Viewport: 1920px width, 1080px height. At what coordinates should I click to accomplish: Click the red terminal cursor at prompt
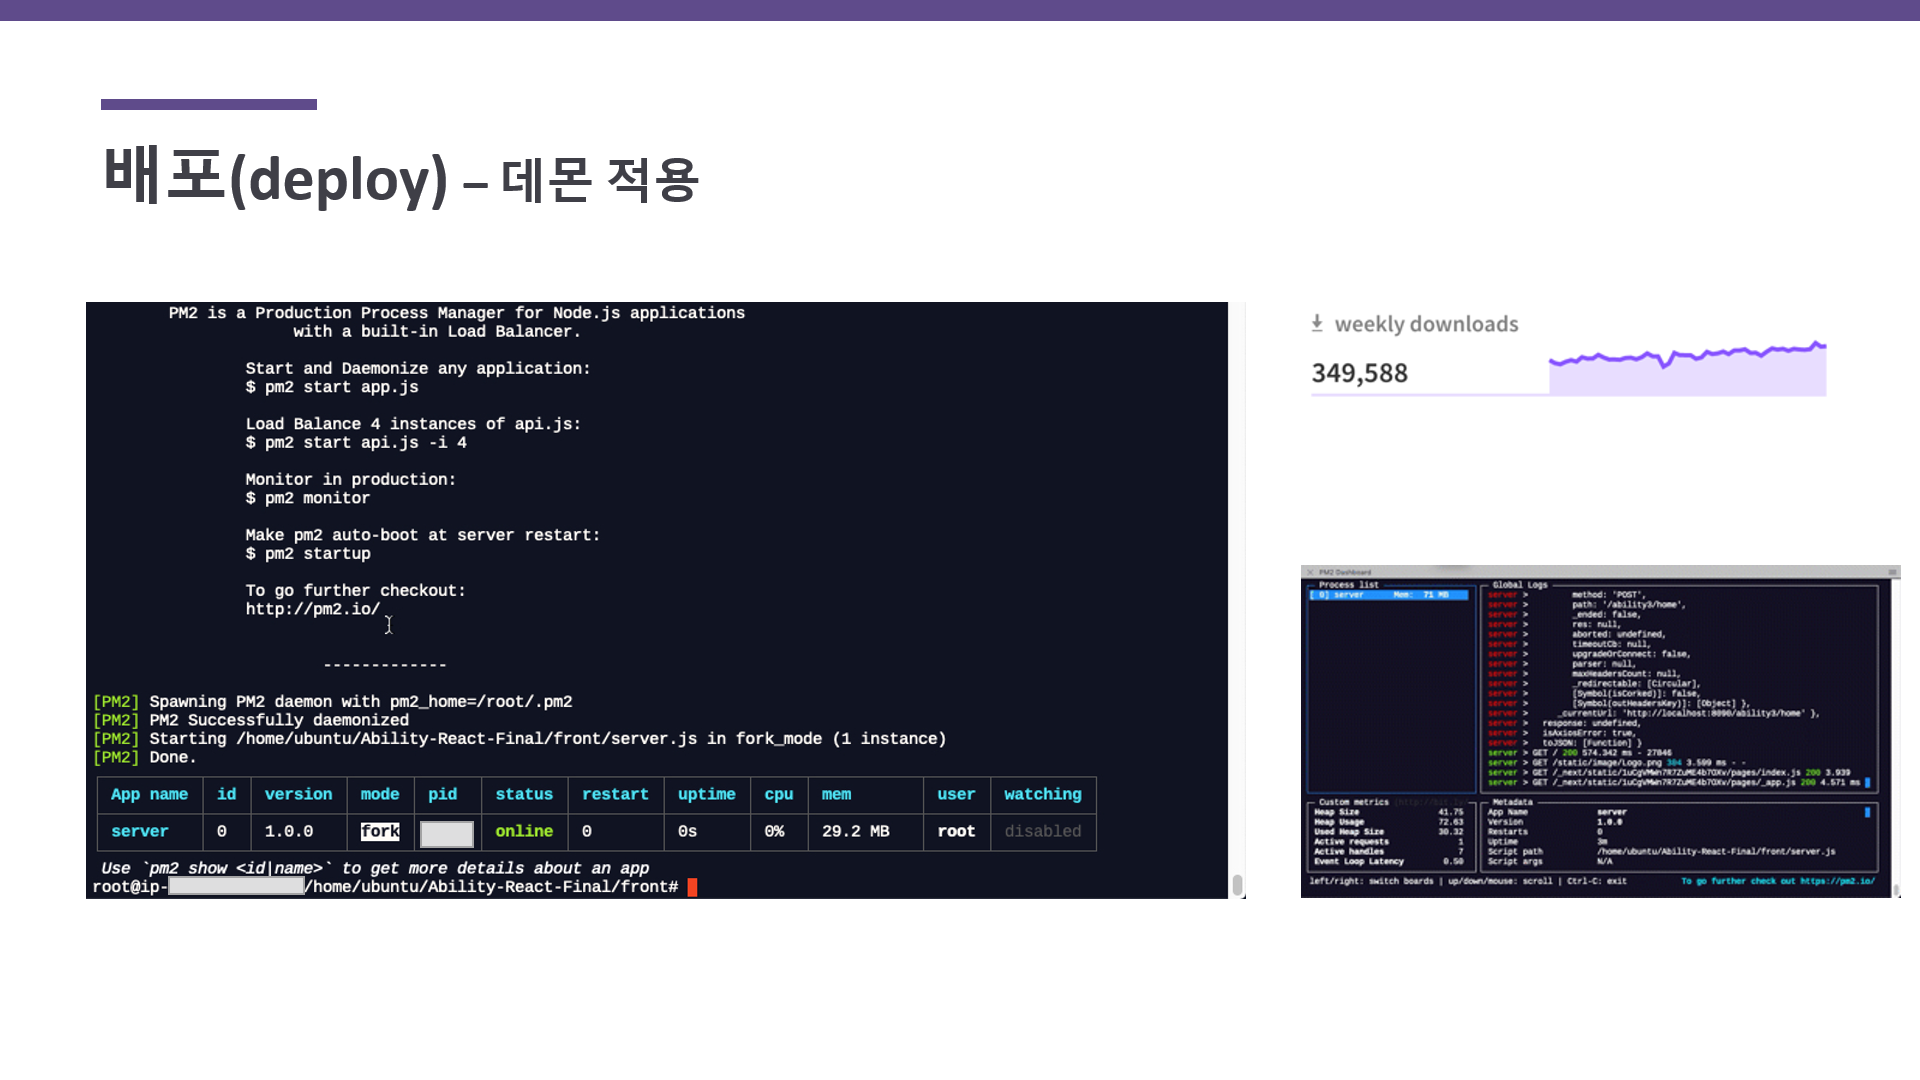click(692, 887)
